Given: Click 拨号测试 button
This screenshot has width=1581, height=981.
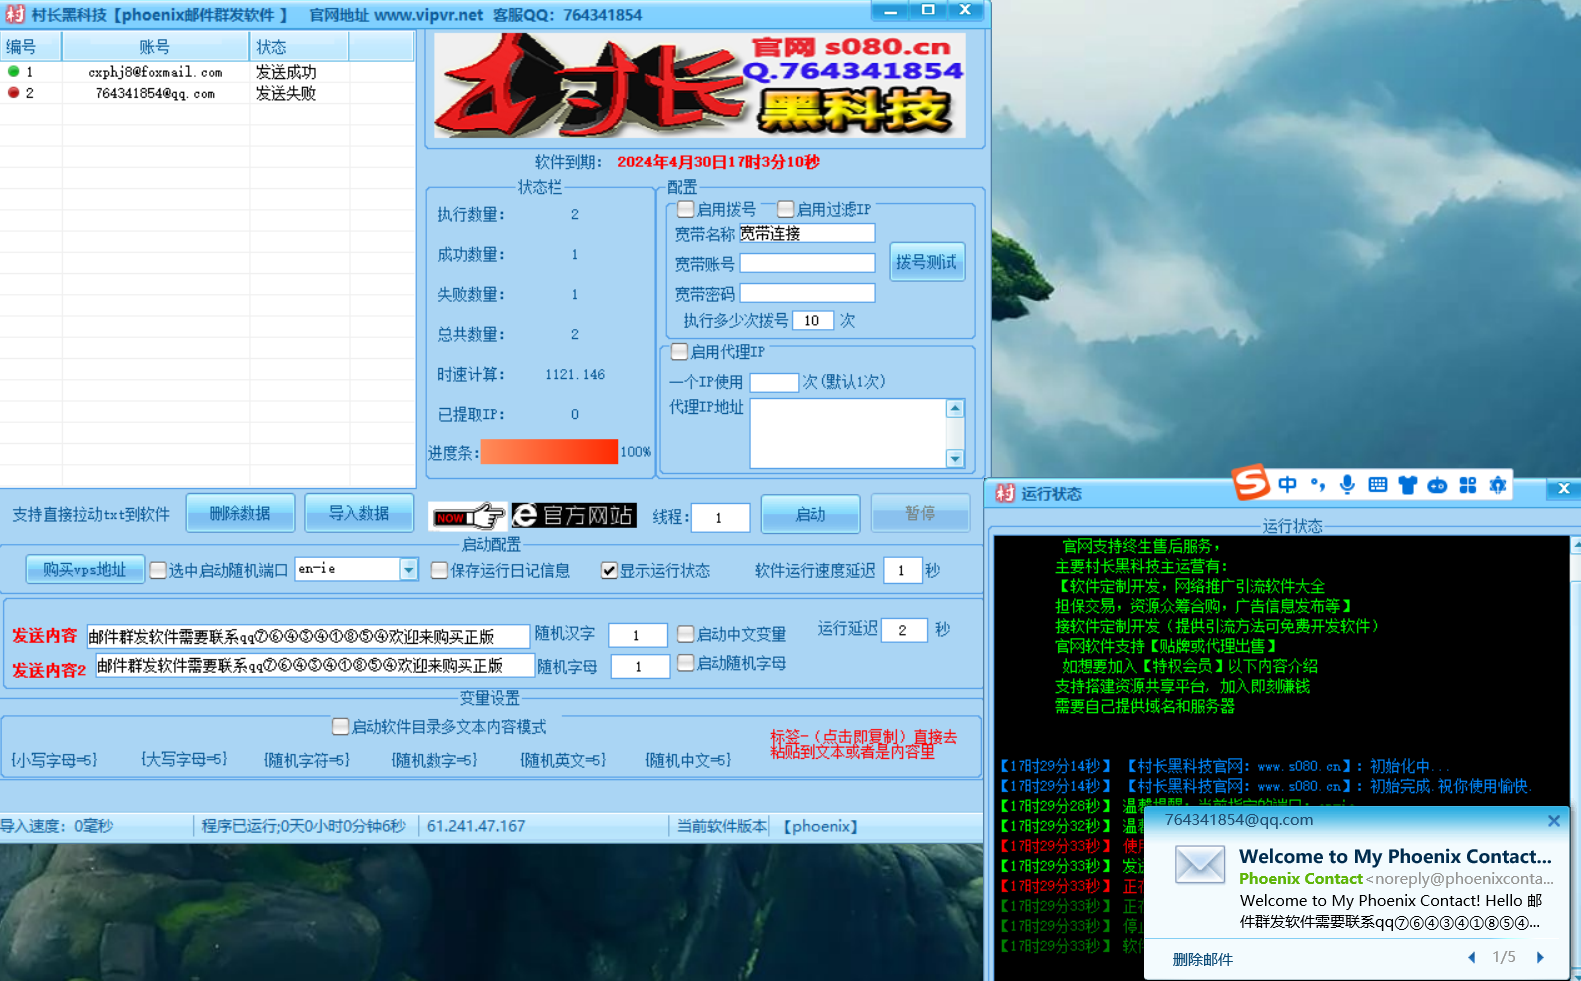Looking at the screenshot, I should pyautogui.click(x=927, y=262).
